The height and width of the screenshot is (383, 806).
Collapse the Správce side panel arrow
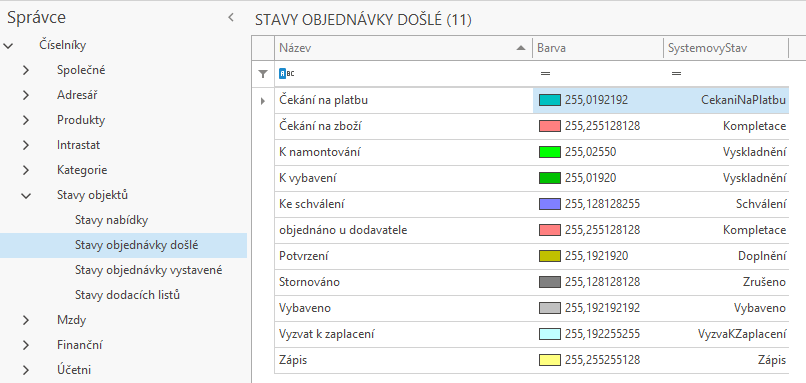tap(231, 17)
